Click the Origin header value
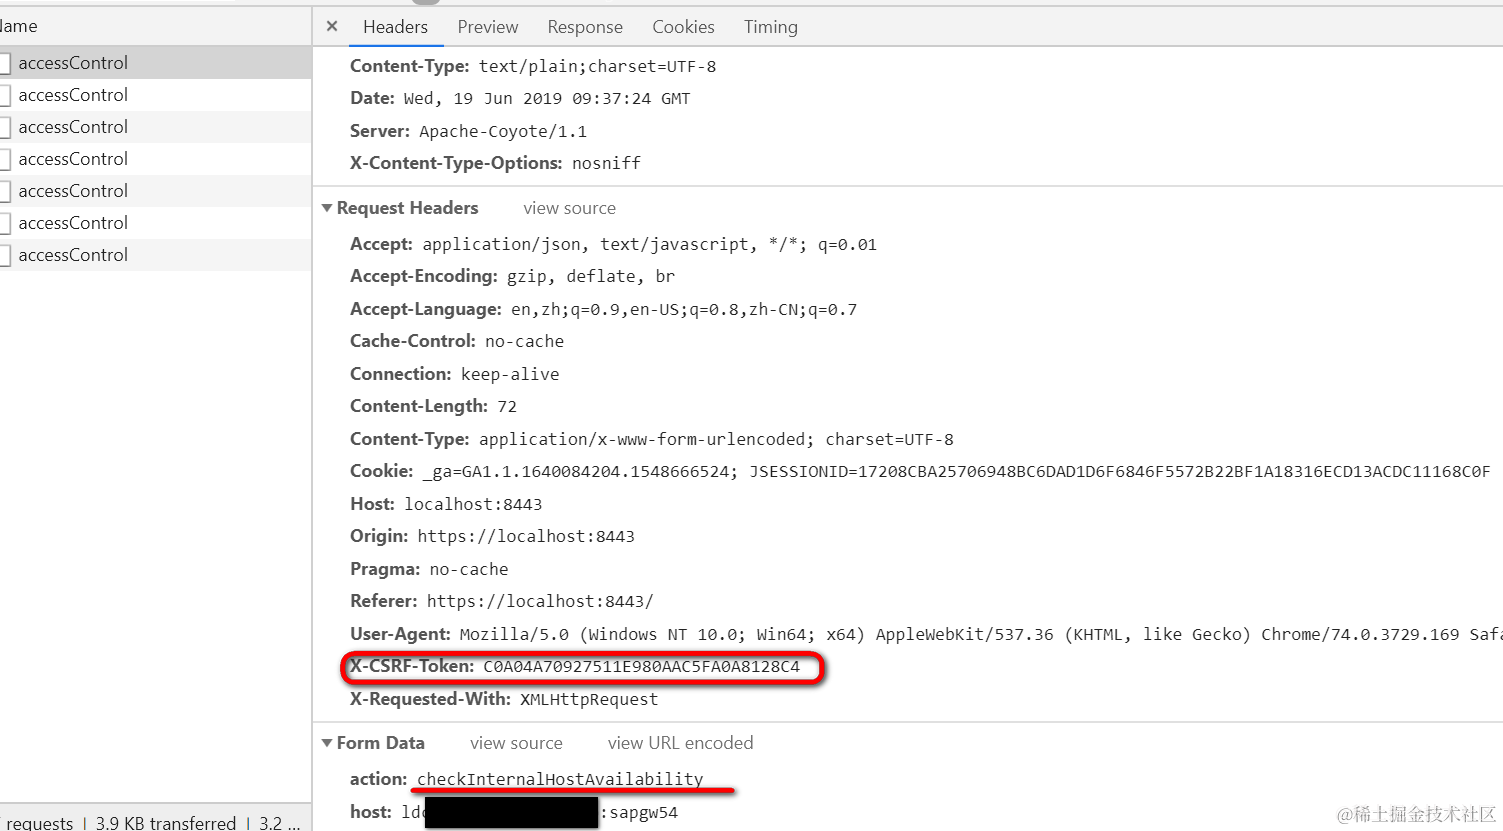The height and width of the screenshot is (831, 1503). tap(526, 536)
